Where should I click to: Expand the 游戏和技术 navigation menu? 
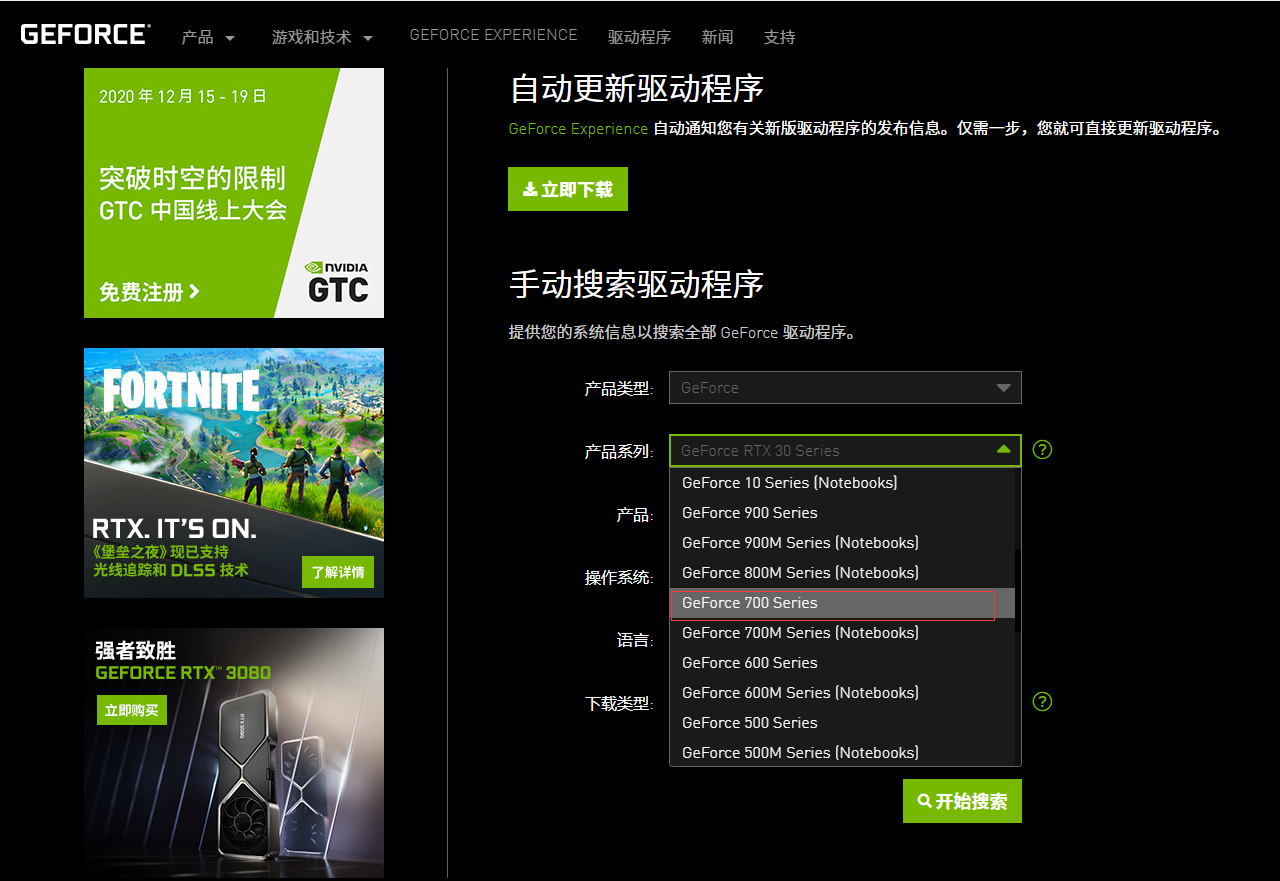[x=322, y=38]
